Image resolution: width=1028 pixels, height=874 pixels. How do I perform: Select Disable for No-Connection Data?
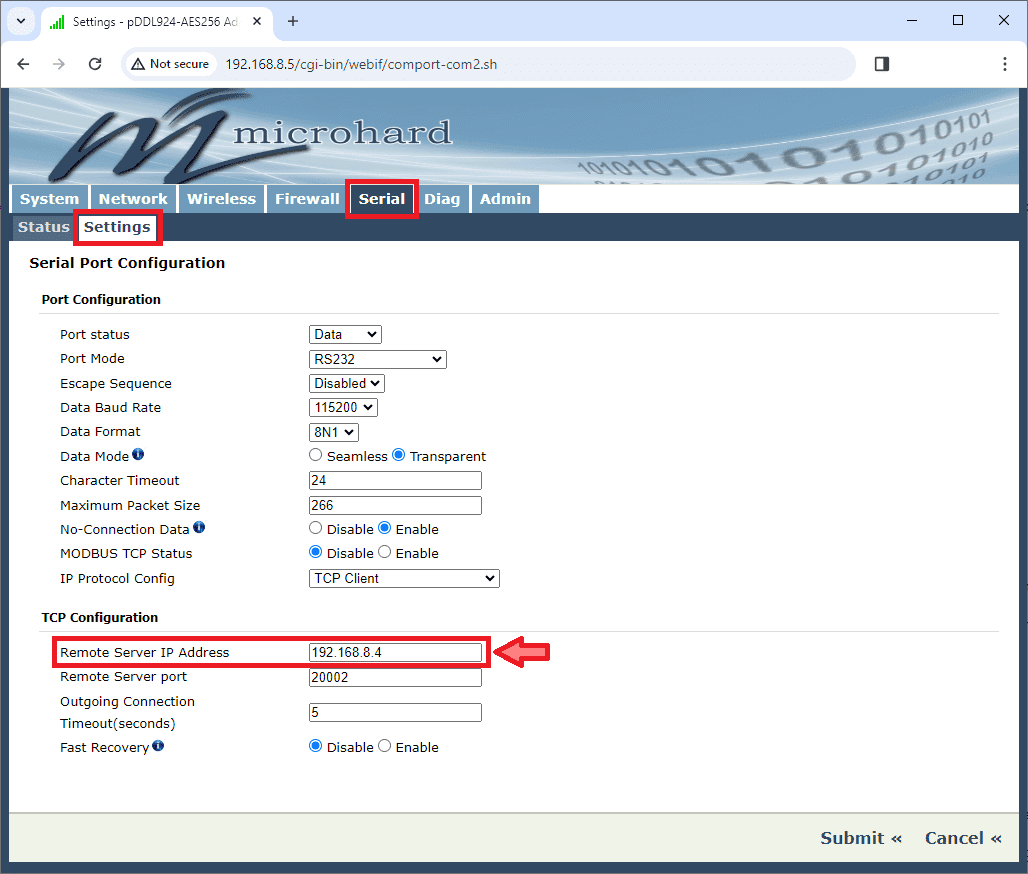pos(316,529)
